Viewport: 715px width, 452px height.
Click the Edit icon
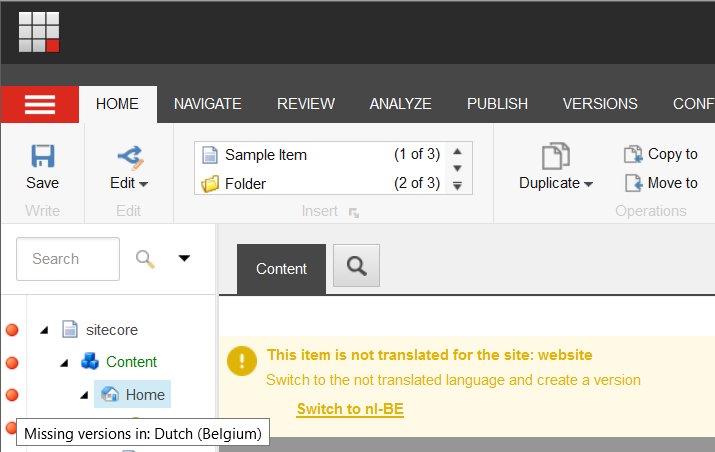pos(131,157)
